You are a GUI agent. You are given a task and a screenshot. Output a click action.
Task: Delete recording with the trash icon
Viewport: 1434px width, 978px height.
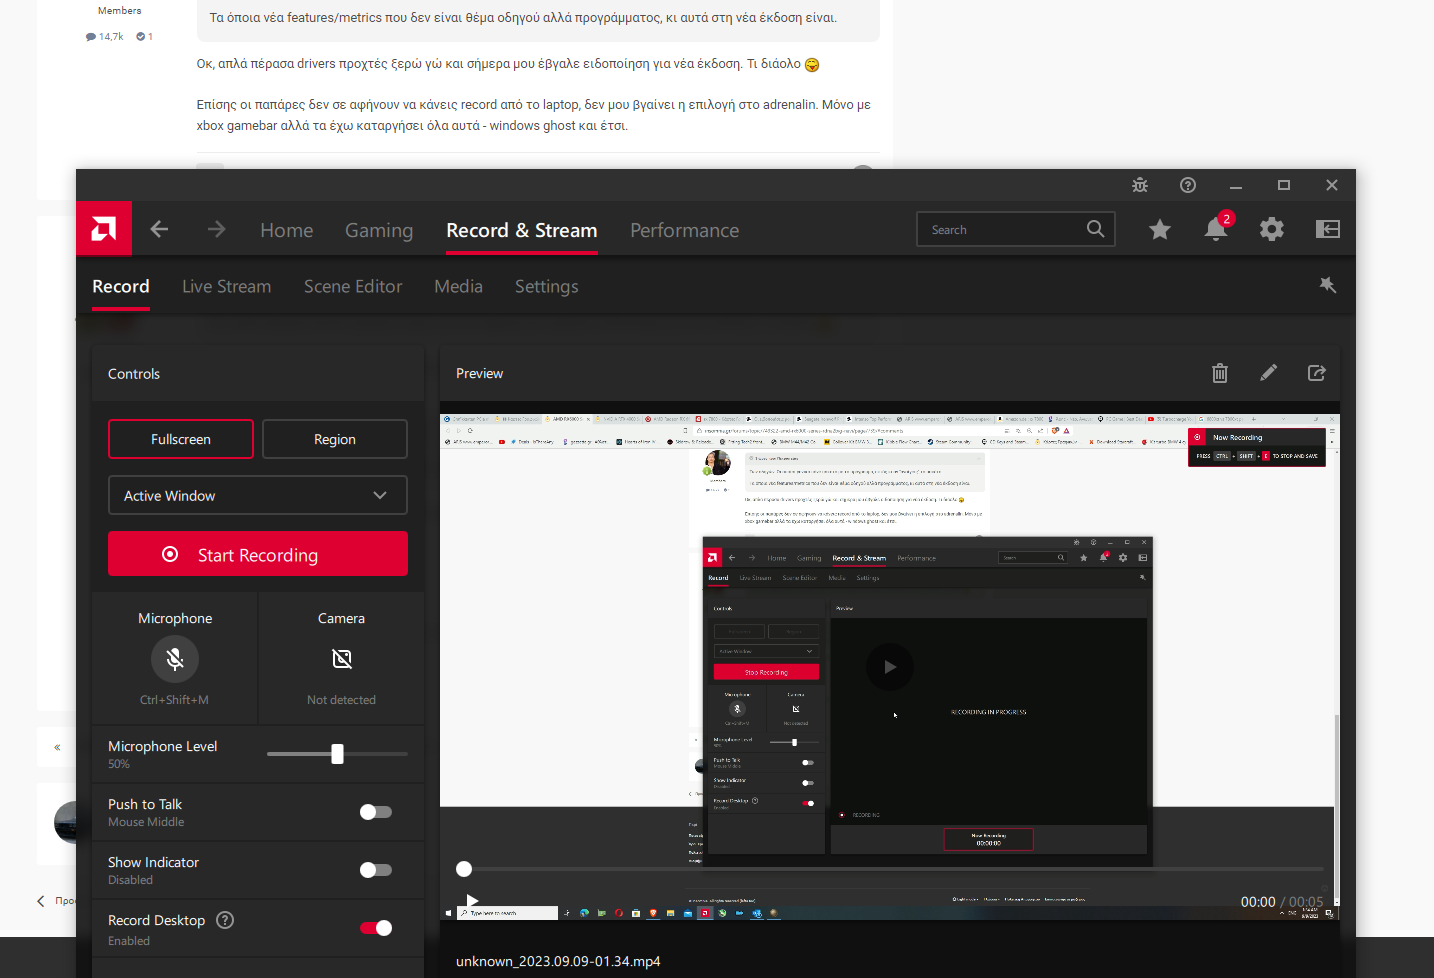coord(1220,373)
